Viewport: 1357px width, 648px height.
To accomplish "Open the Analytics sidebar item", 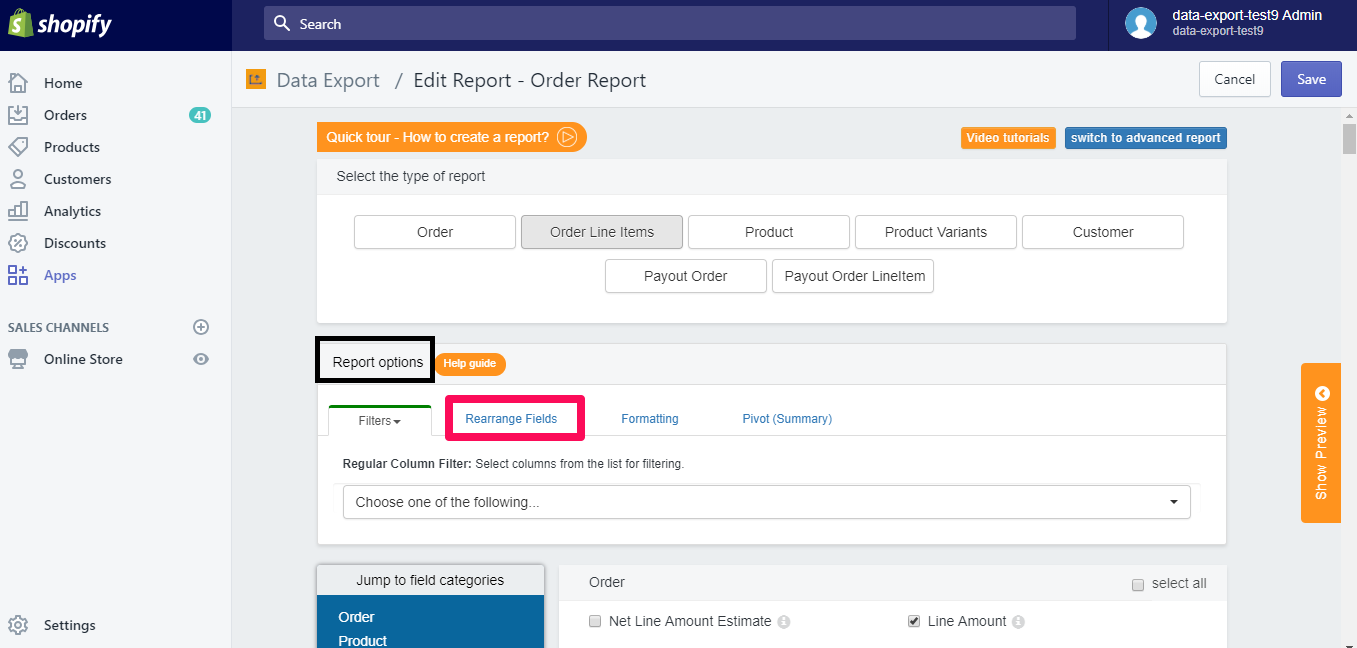I will click(71, 210).
